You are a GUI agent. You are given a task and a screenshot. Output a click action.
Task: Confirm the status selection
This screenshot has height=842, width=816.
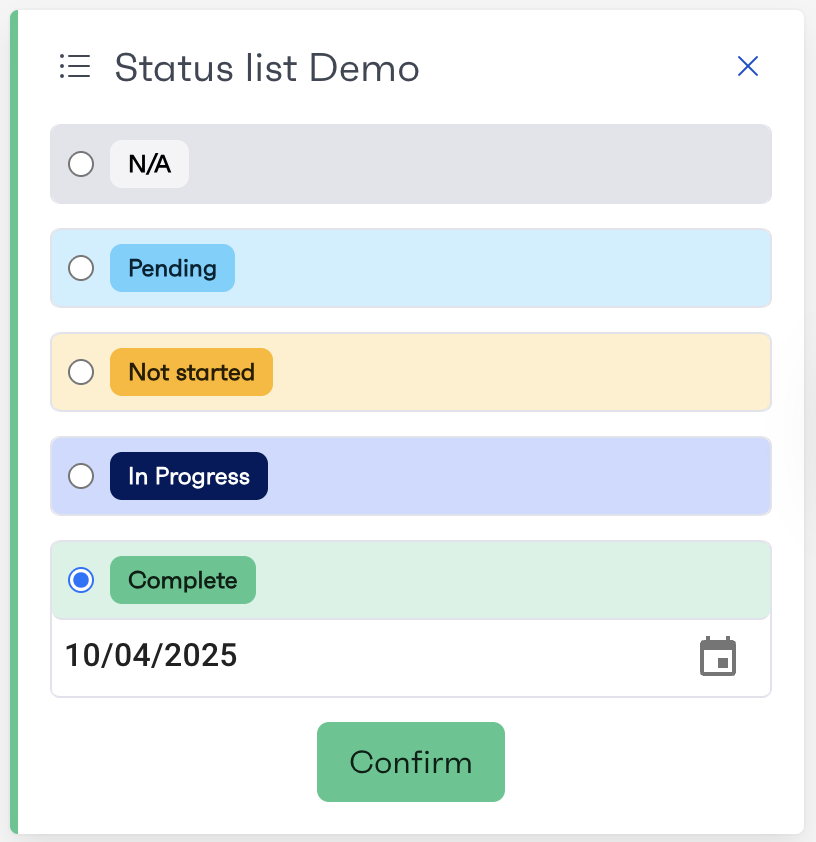pos(411,762)
